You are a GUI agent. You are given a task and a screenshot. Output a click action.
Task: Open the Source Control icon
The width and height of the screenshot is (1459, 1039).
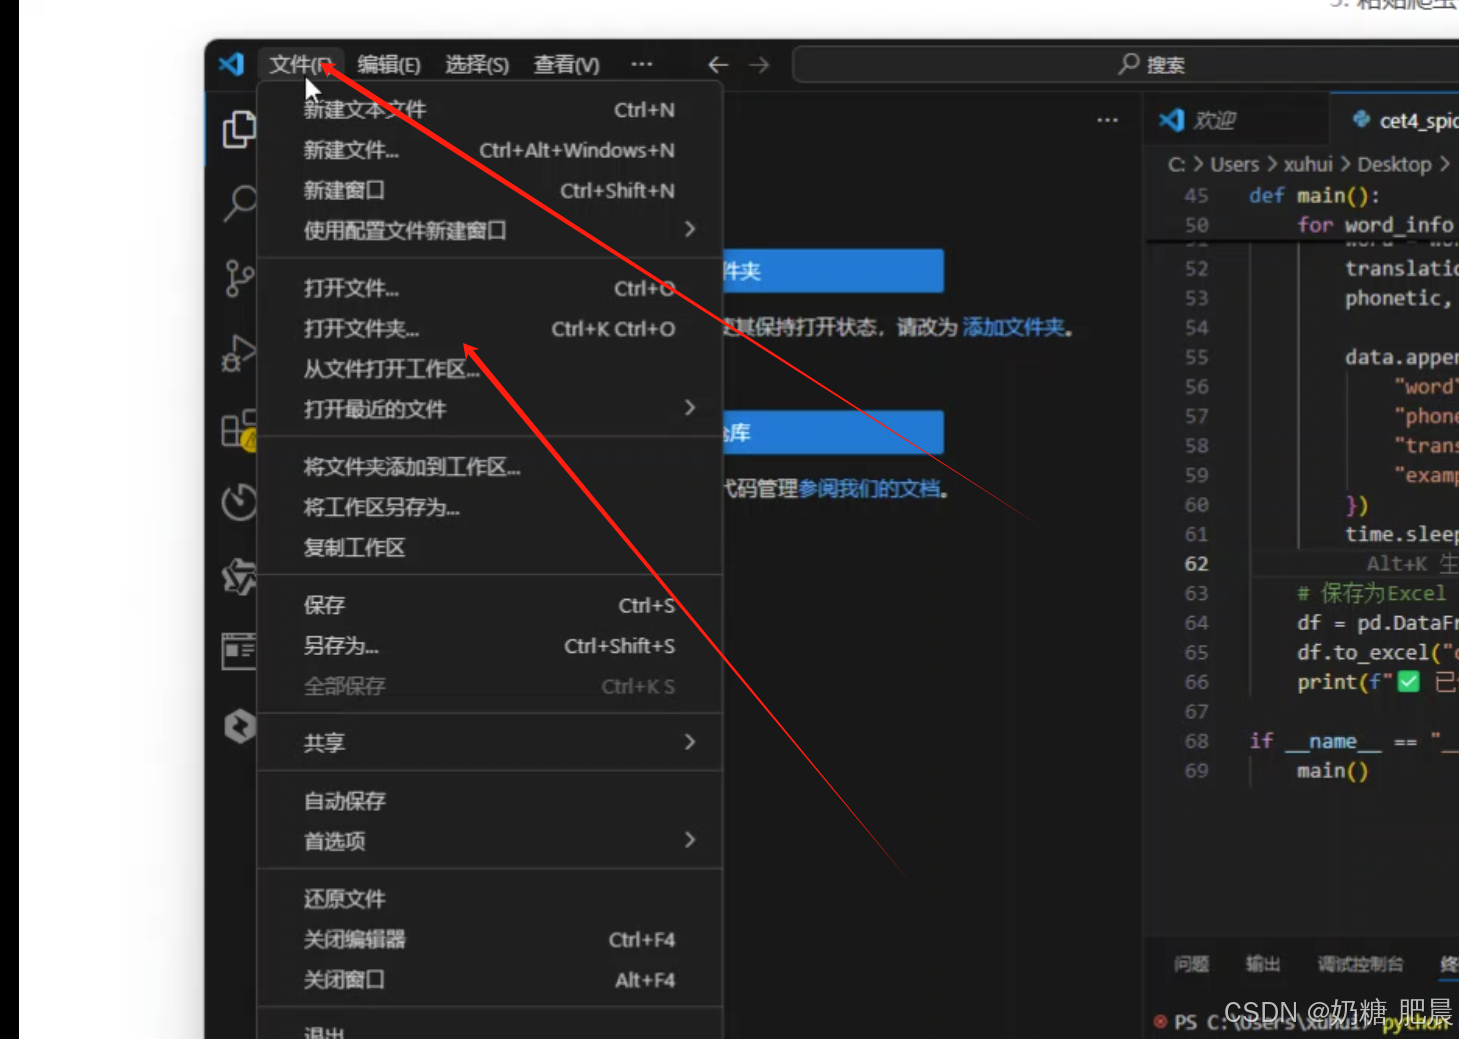tap(239, 278)
